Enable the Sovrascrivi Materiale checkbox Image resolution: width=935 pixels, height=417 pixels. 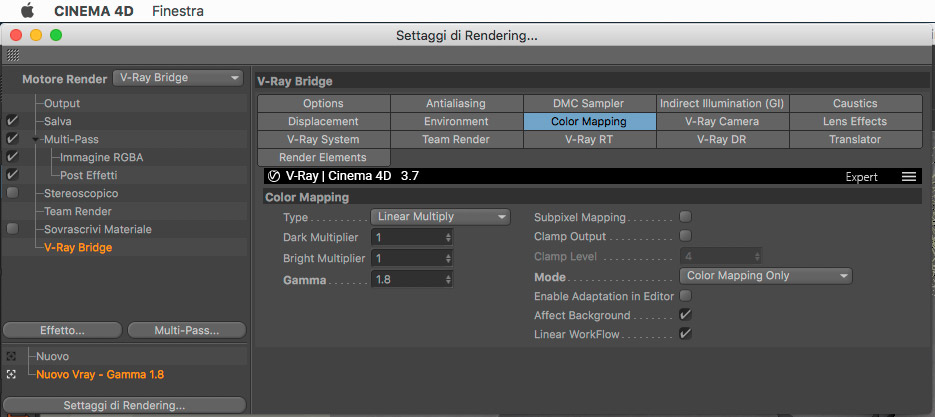coord(13,229)
